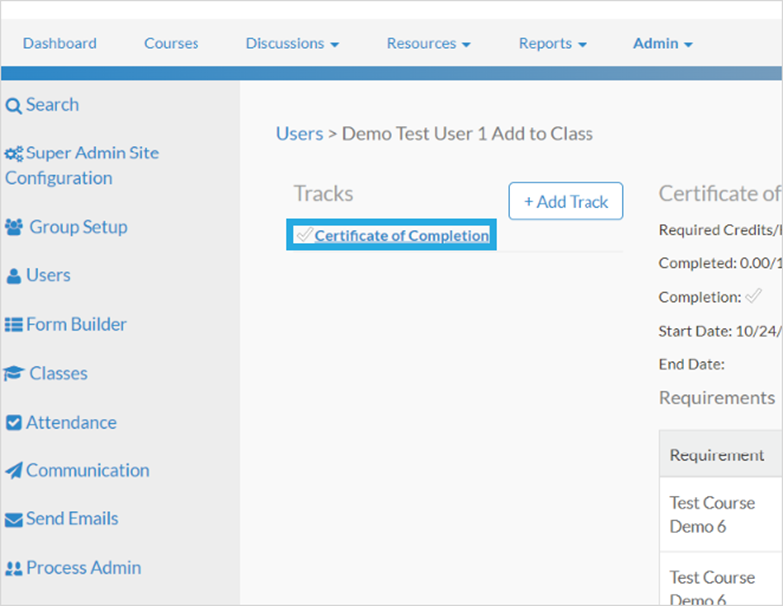The height and width of the screenshot is (606, 783).
Task: Go to the Dashboard tab
Action: click(x=60, y=43)
